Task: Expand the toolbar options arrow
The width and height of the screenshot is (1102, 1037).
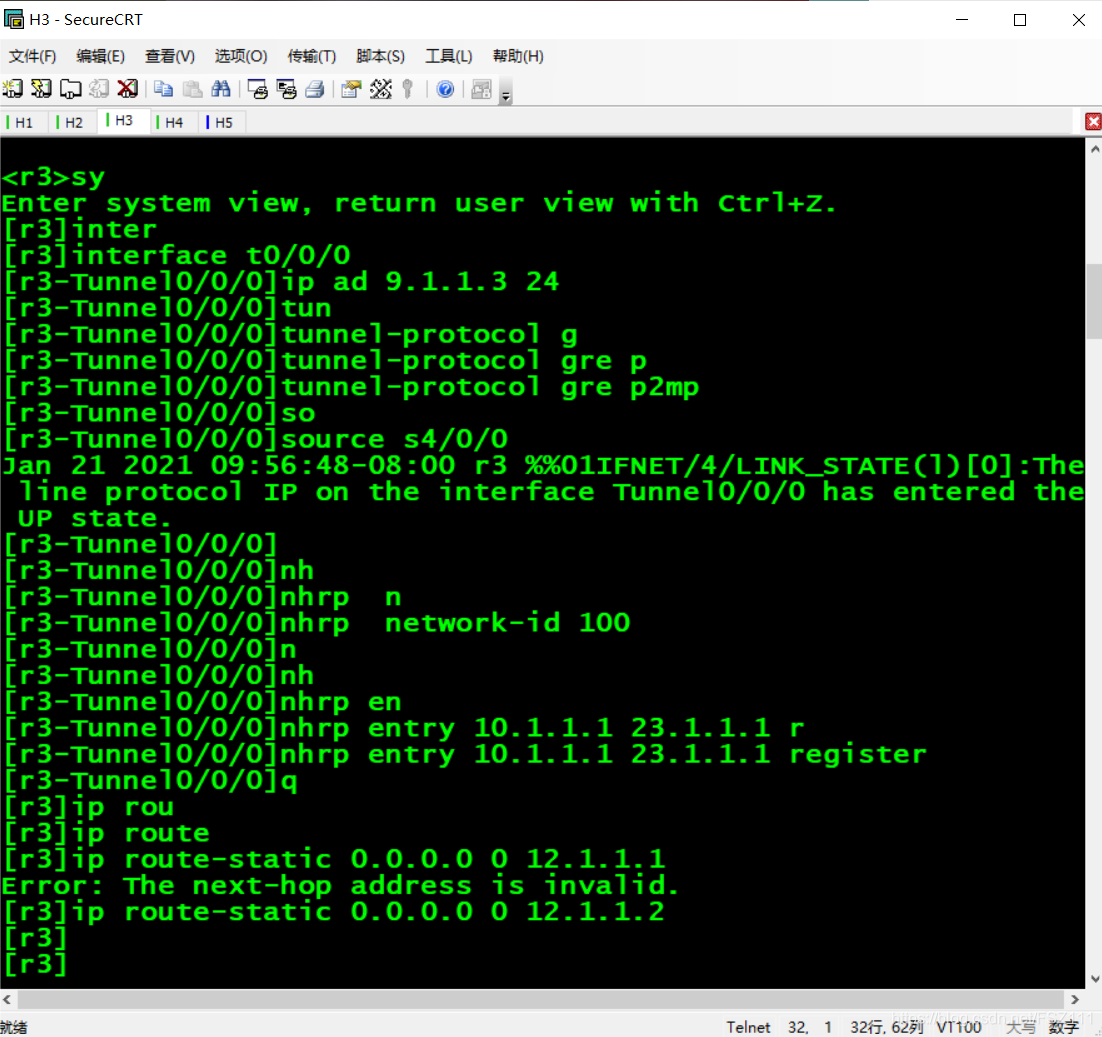Action: click(506, 91)
